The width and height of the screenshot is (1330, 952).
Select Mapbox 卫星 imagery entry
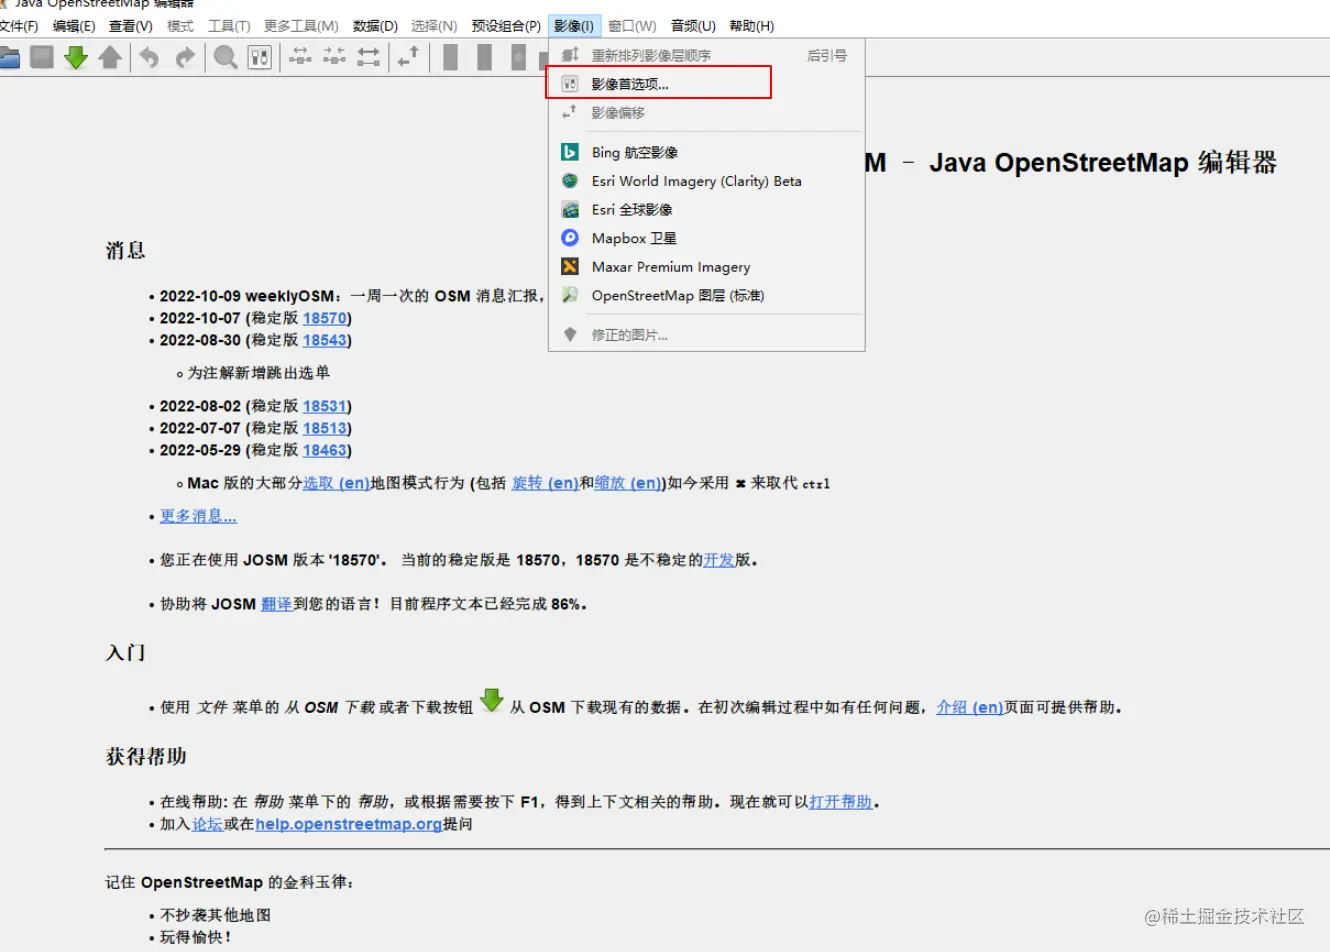click(706, 238)
